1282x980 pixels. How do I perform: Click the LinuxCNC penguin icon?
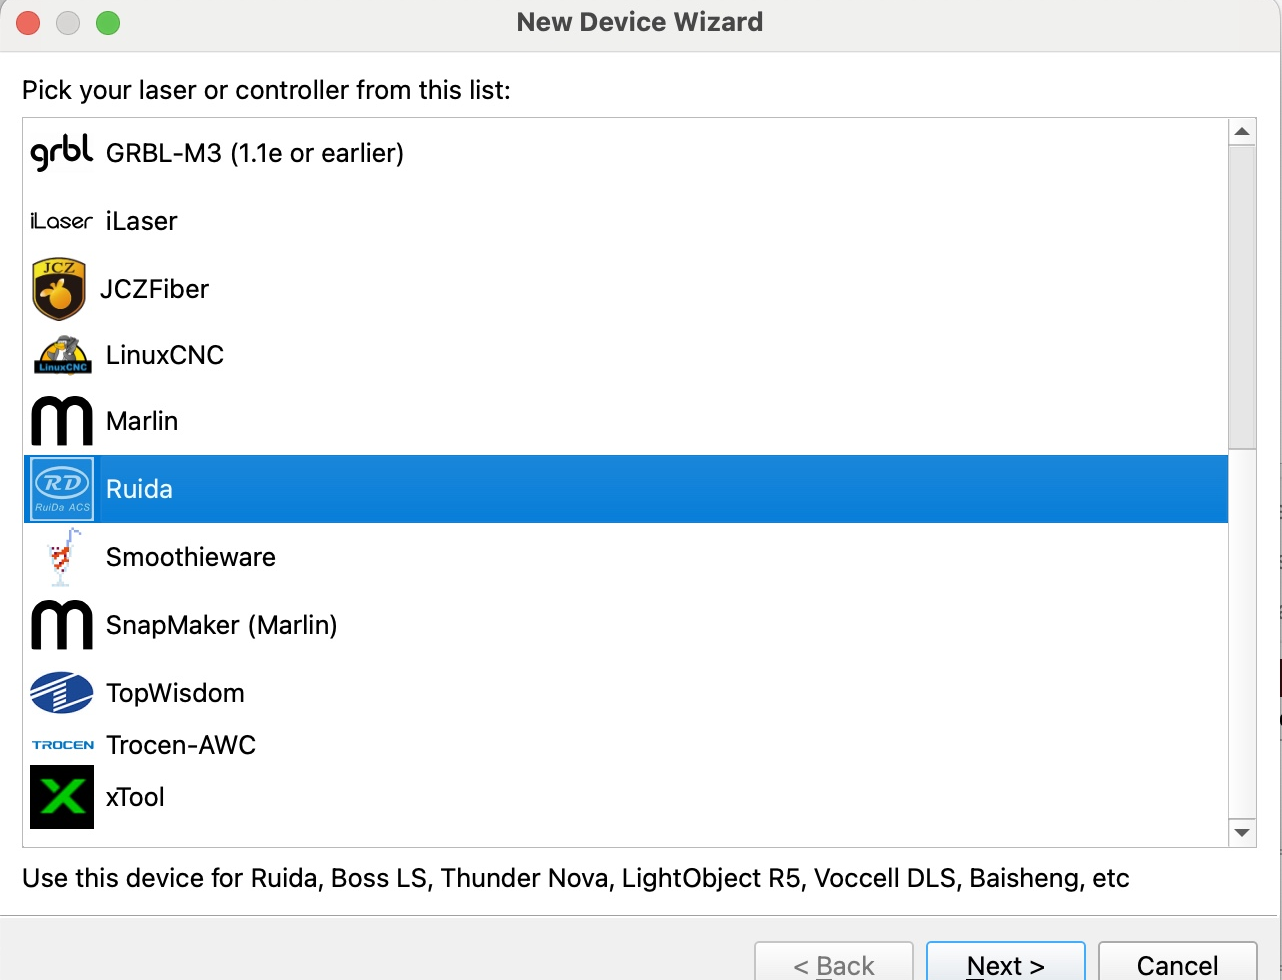coord(62,355)
